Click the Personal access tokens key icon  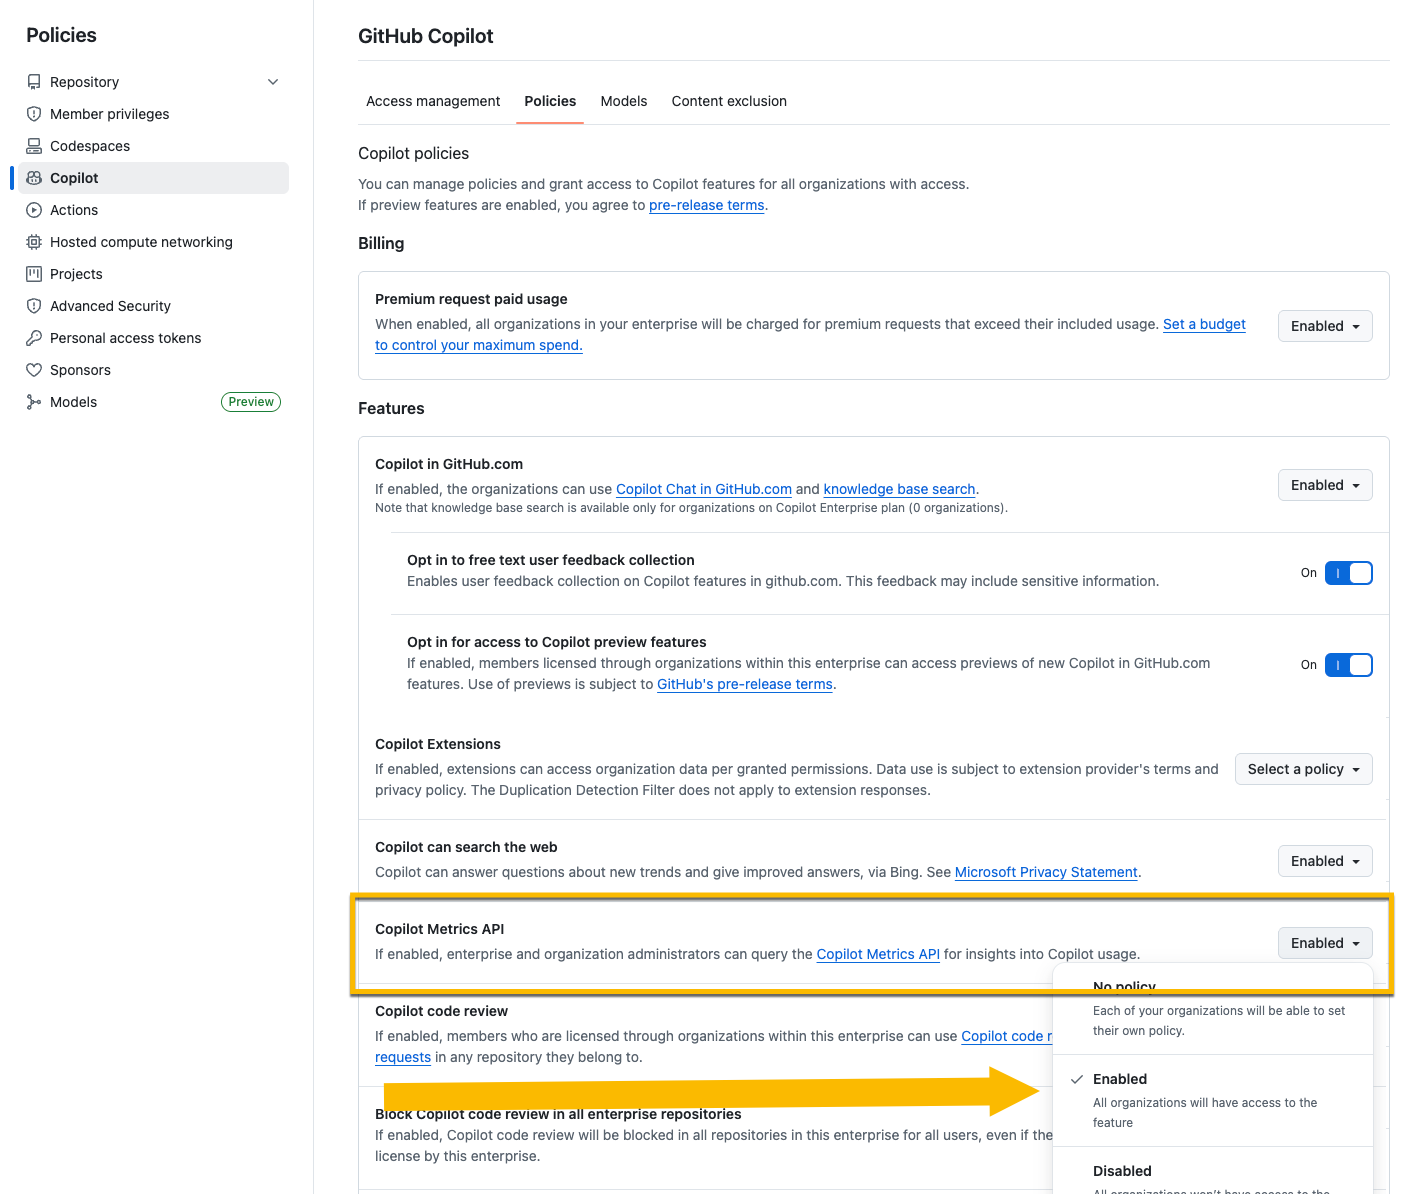point(34,338)
